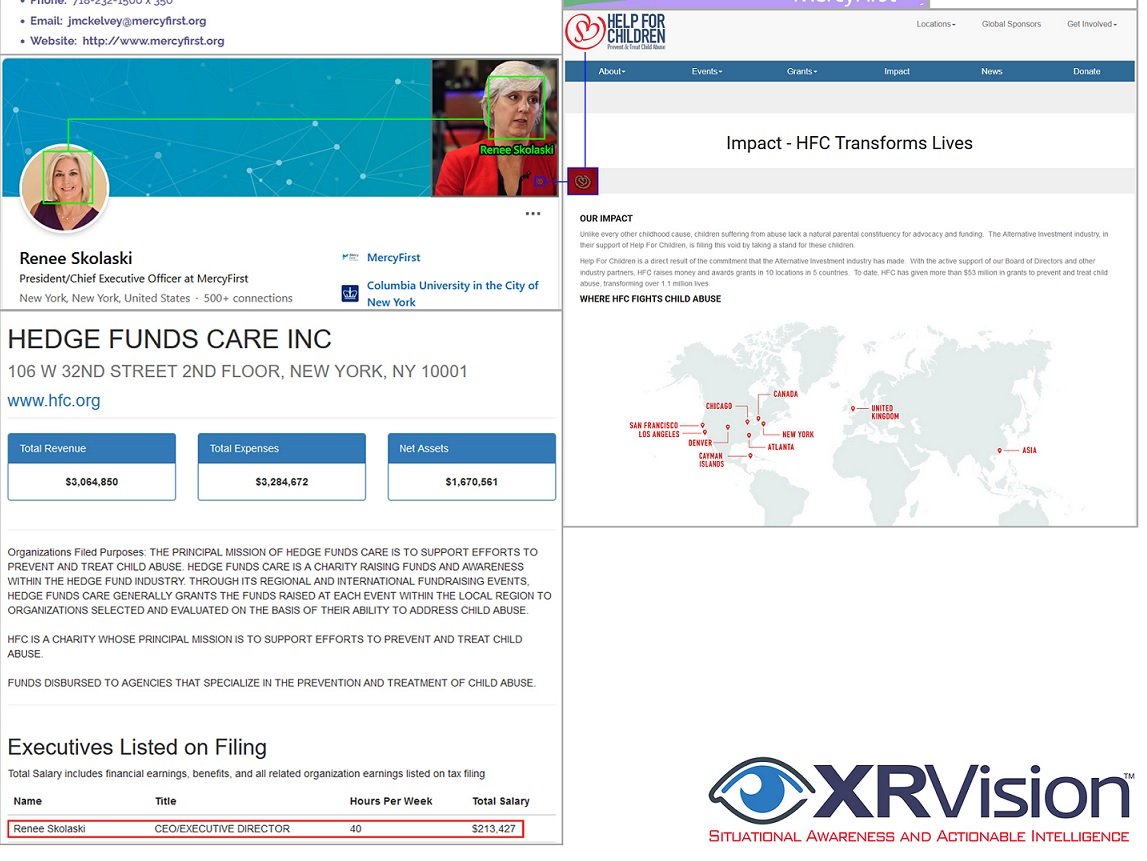The image size is (1147, 861).
Task: Open the News navigation item
Action: pyautogui.click(x=991, y=72)
